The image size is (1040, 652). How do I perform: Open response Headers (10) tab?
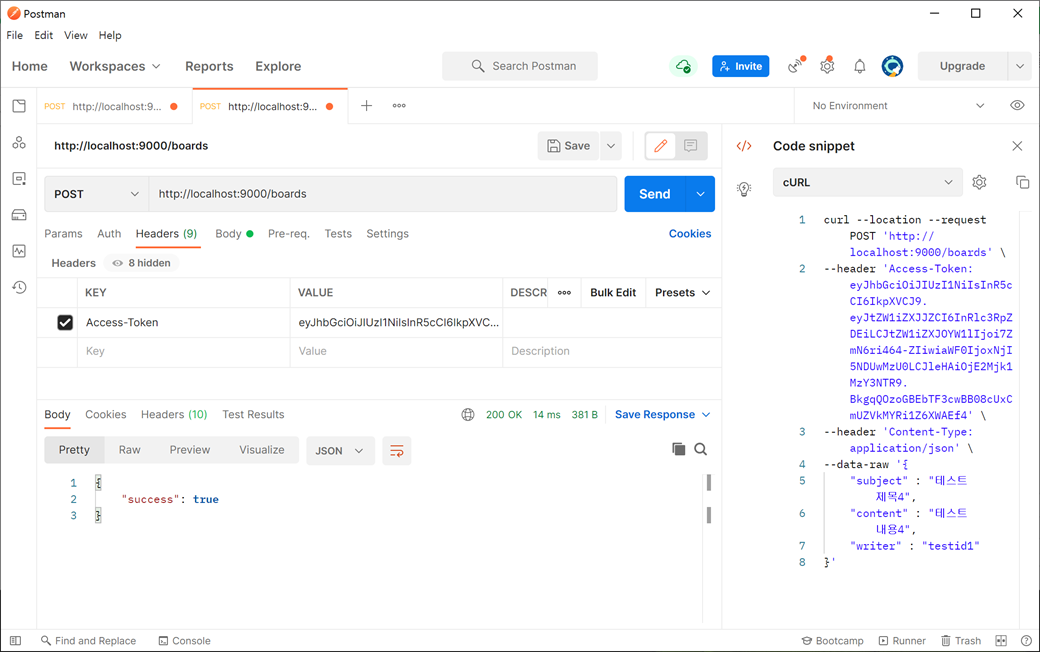point(174,415)
